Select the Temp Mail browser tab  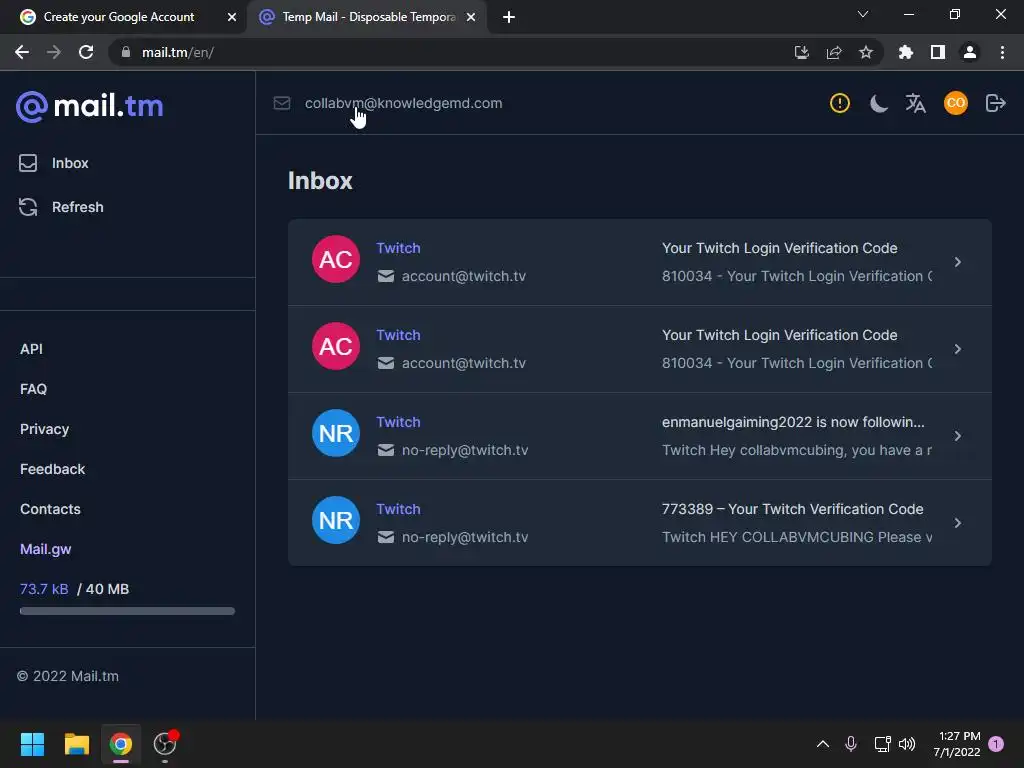pos(368,17)
